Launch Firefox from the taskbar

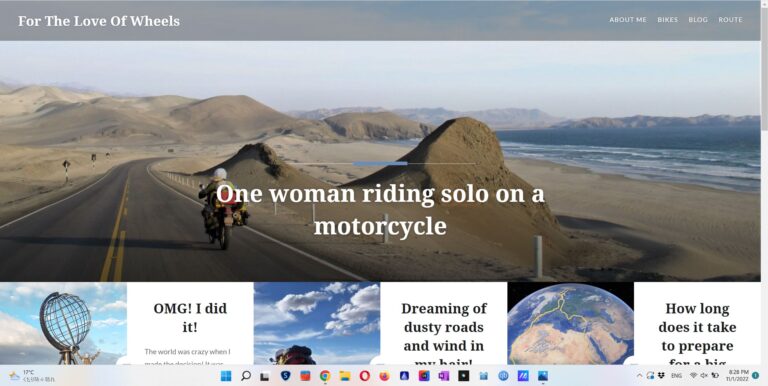click(x=384, y=376)
